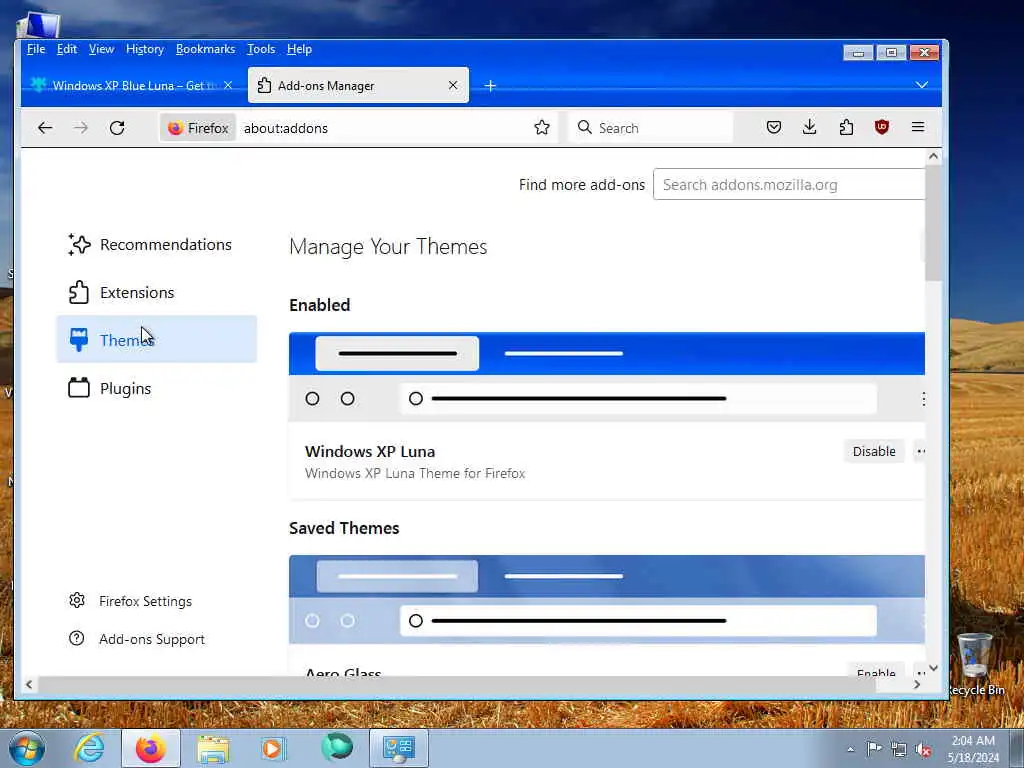Open Add-ons Support link
Image resolution: width=1024 pixels, height=768 pixels.
point(152,639)
